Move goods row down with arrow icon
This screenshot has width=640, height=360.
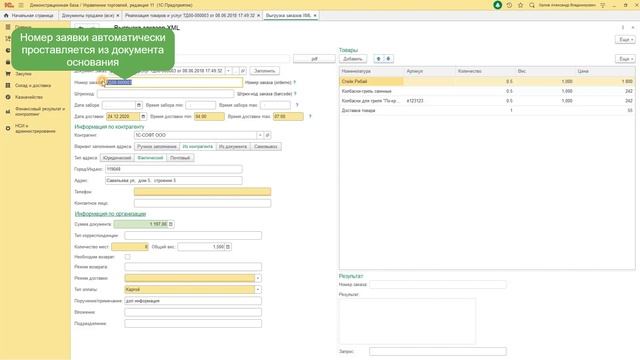(388, 59)
